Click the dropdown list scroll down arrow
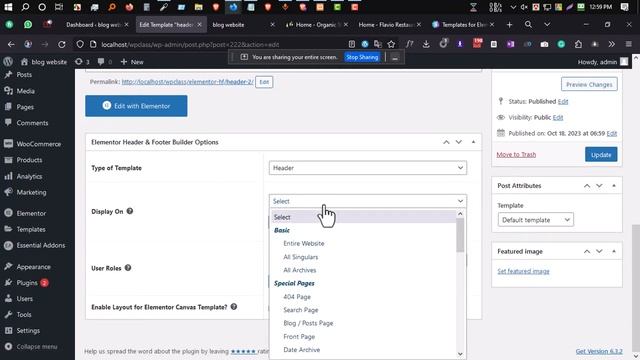The image size is (640, 360). click(x=460, y=354)
